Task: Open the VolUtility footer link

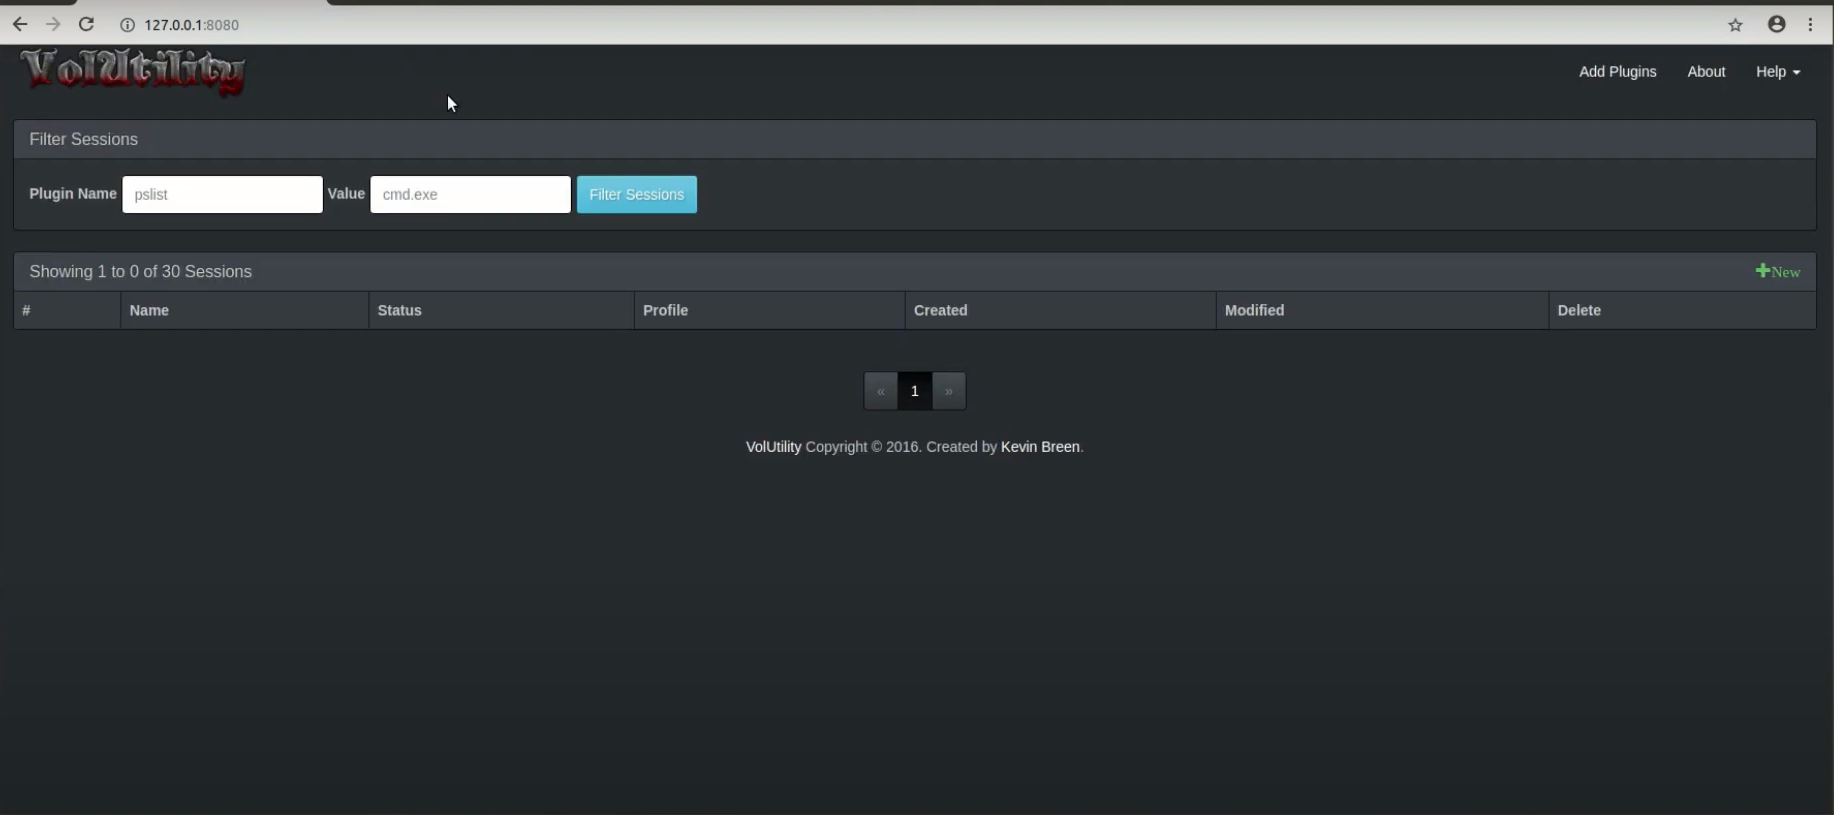Action: point(773,447)
